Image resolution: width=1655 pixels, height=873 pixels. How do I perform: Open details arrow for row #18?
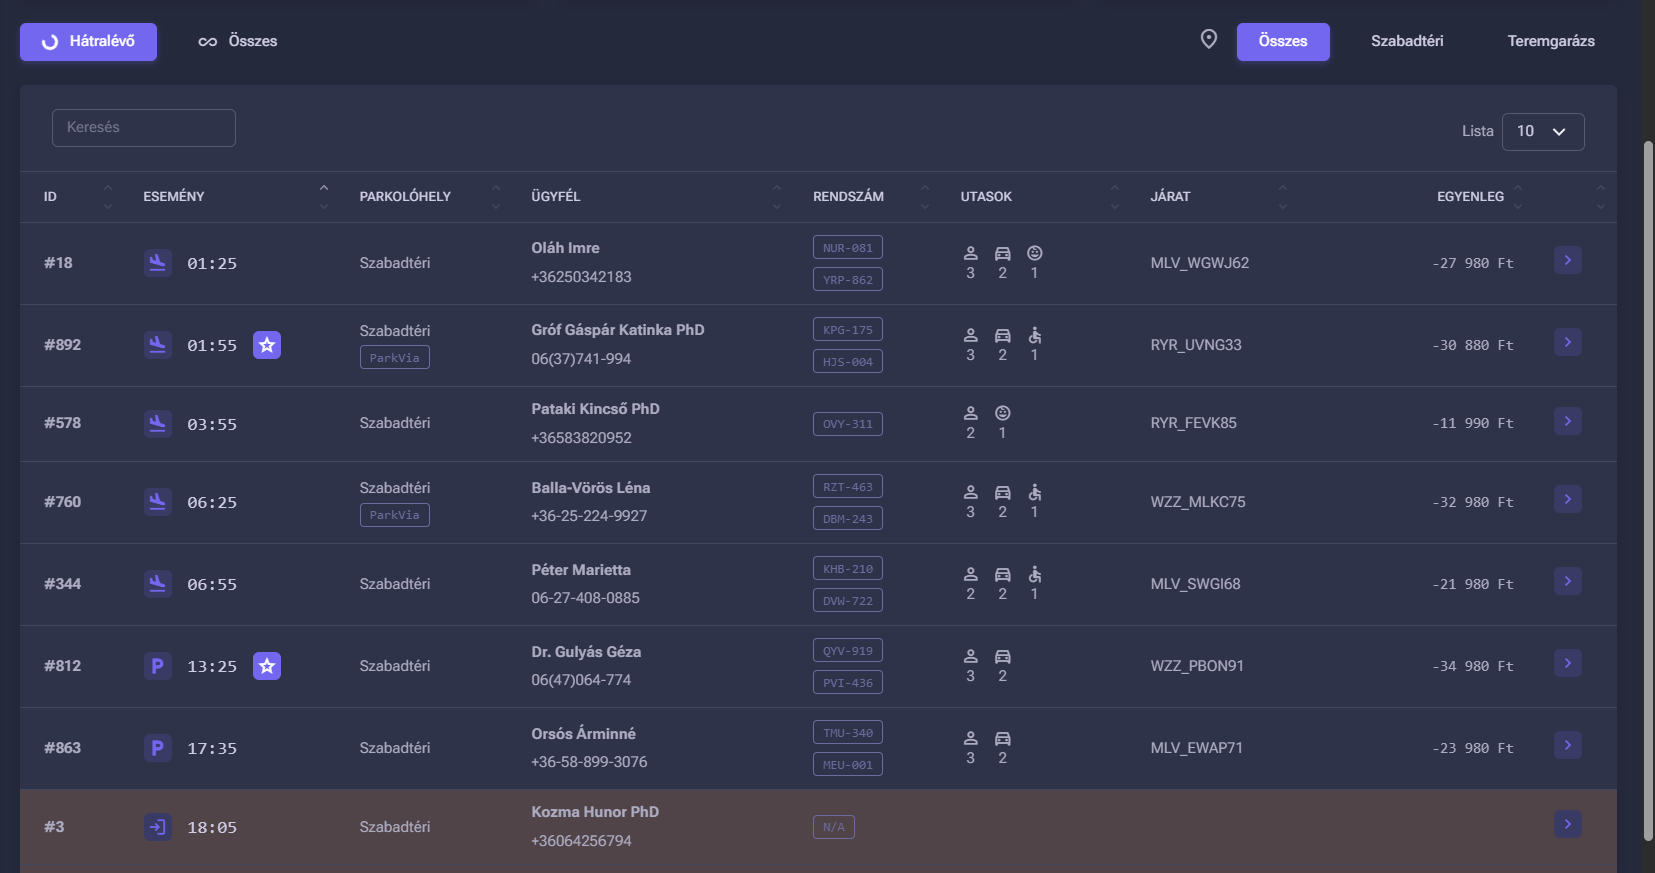click(x=1568, y=260)
